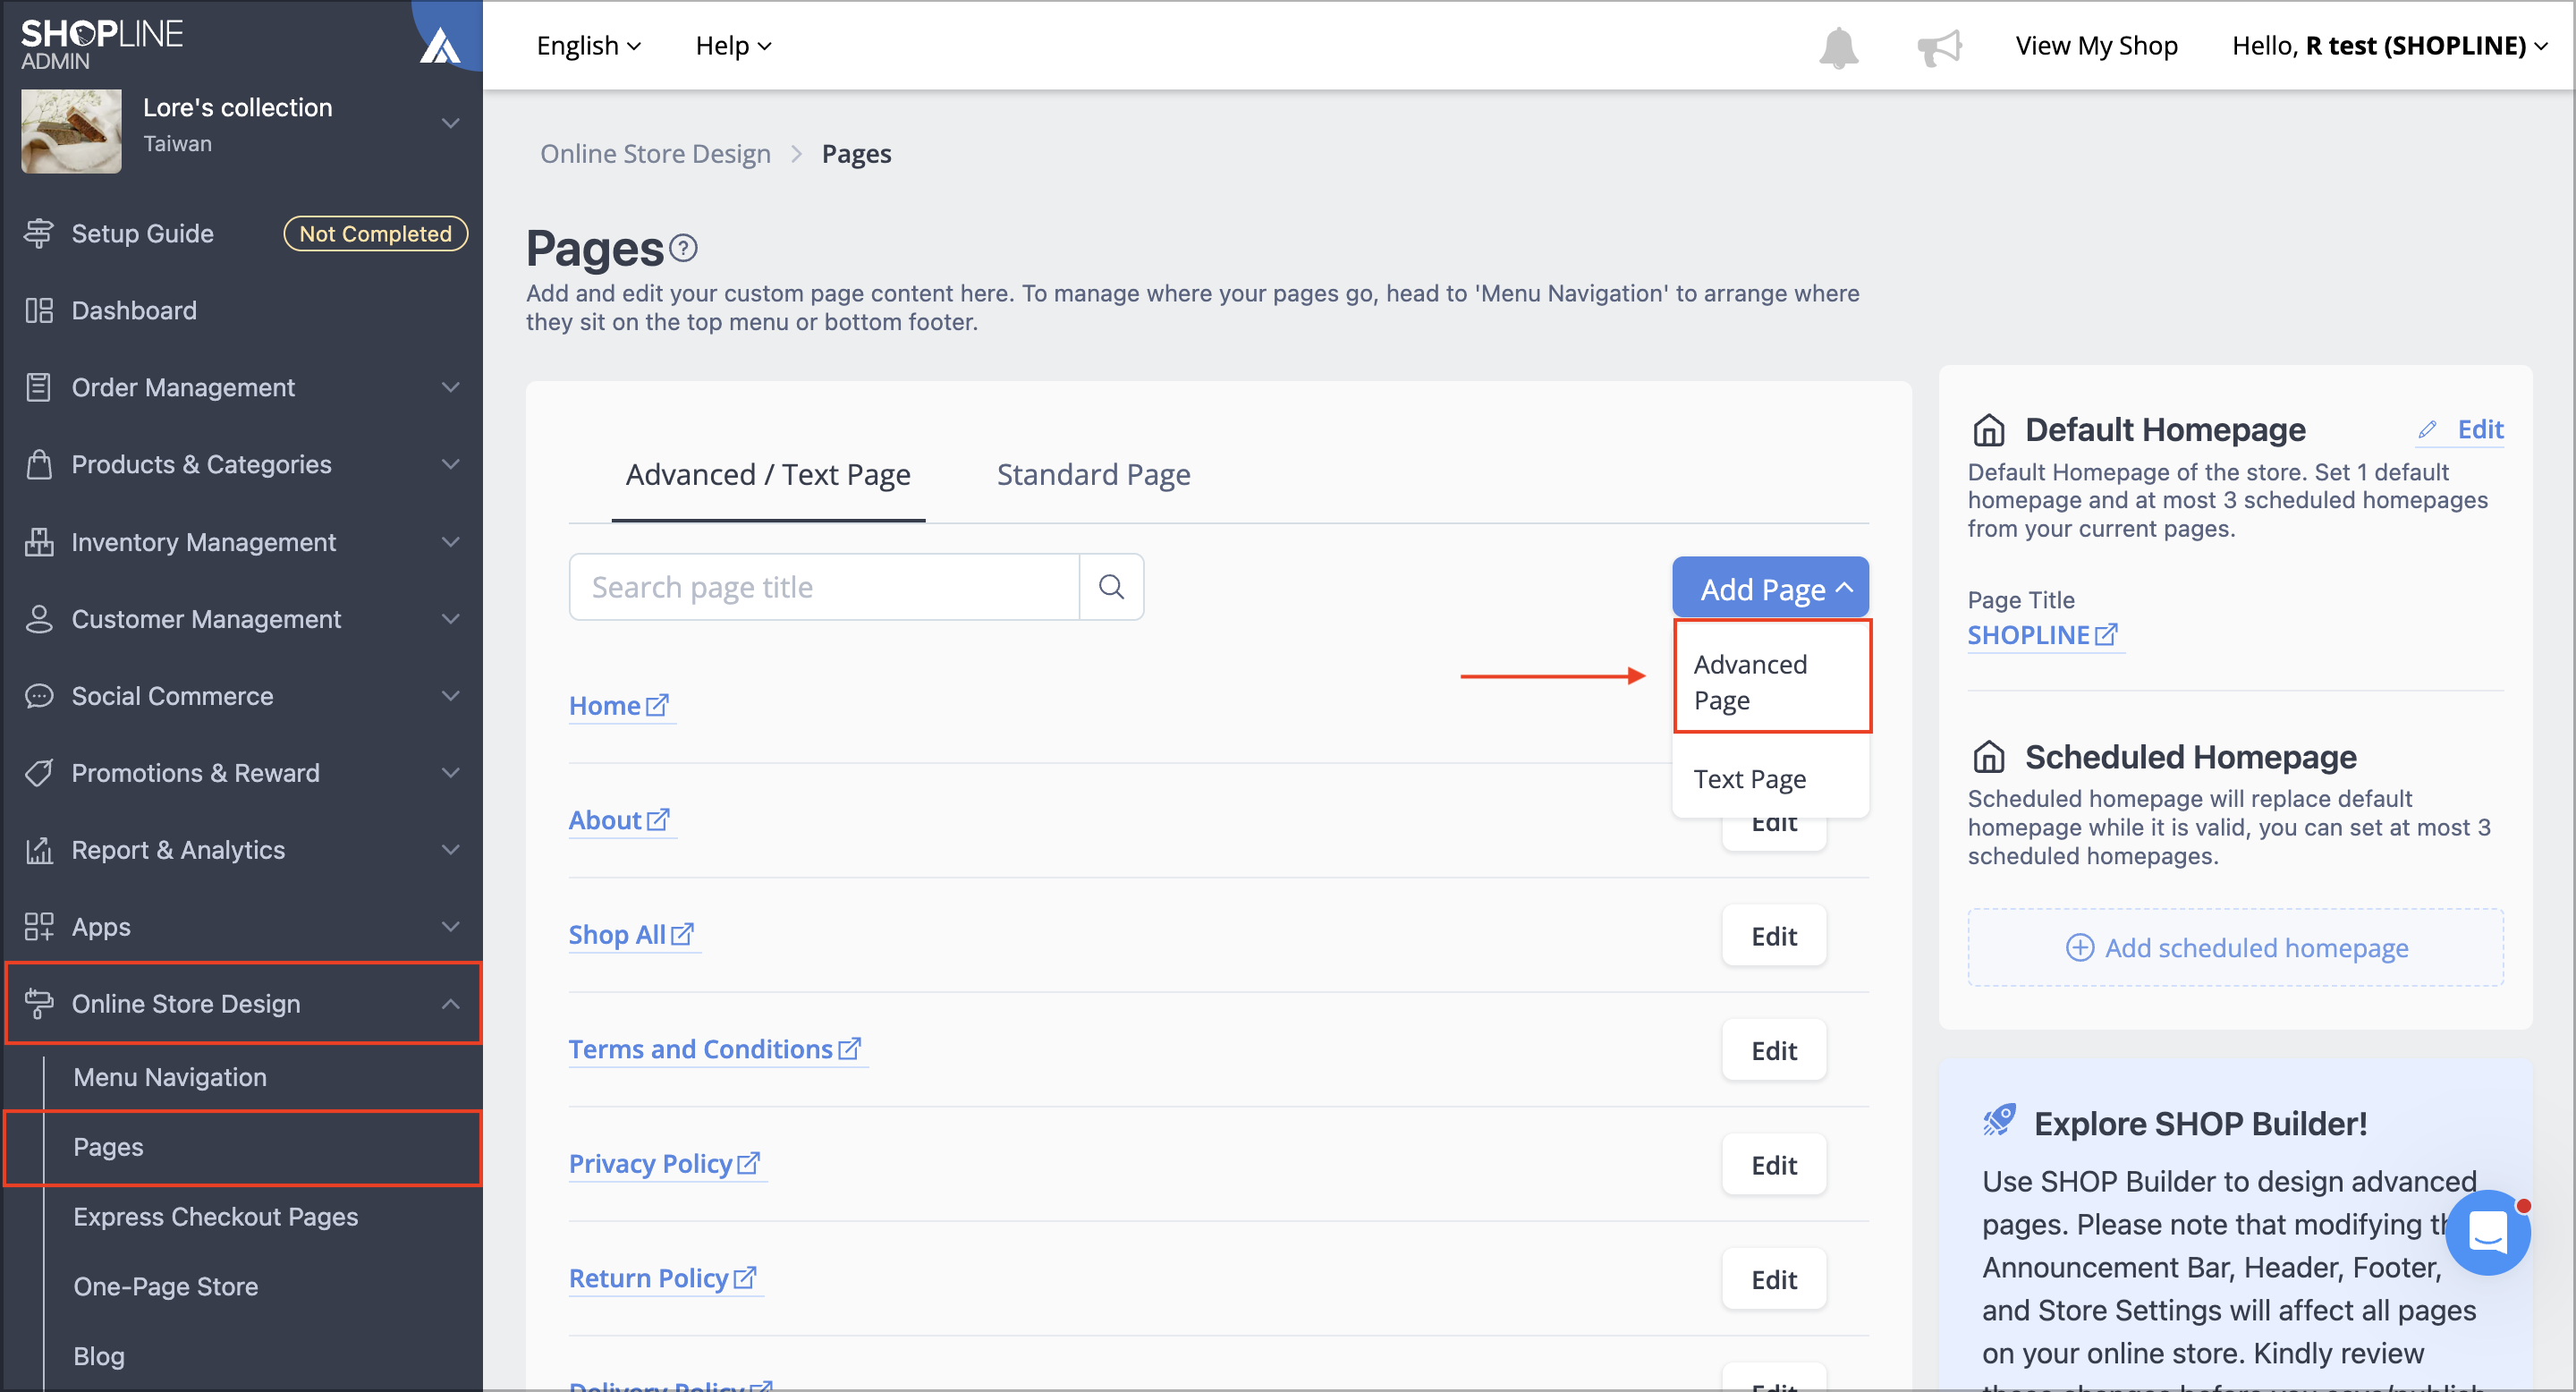Click the View My Shop link
The height and width of the screenshot is (1392, 2576).
(x=2096, y=46)
